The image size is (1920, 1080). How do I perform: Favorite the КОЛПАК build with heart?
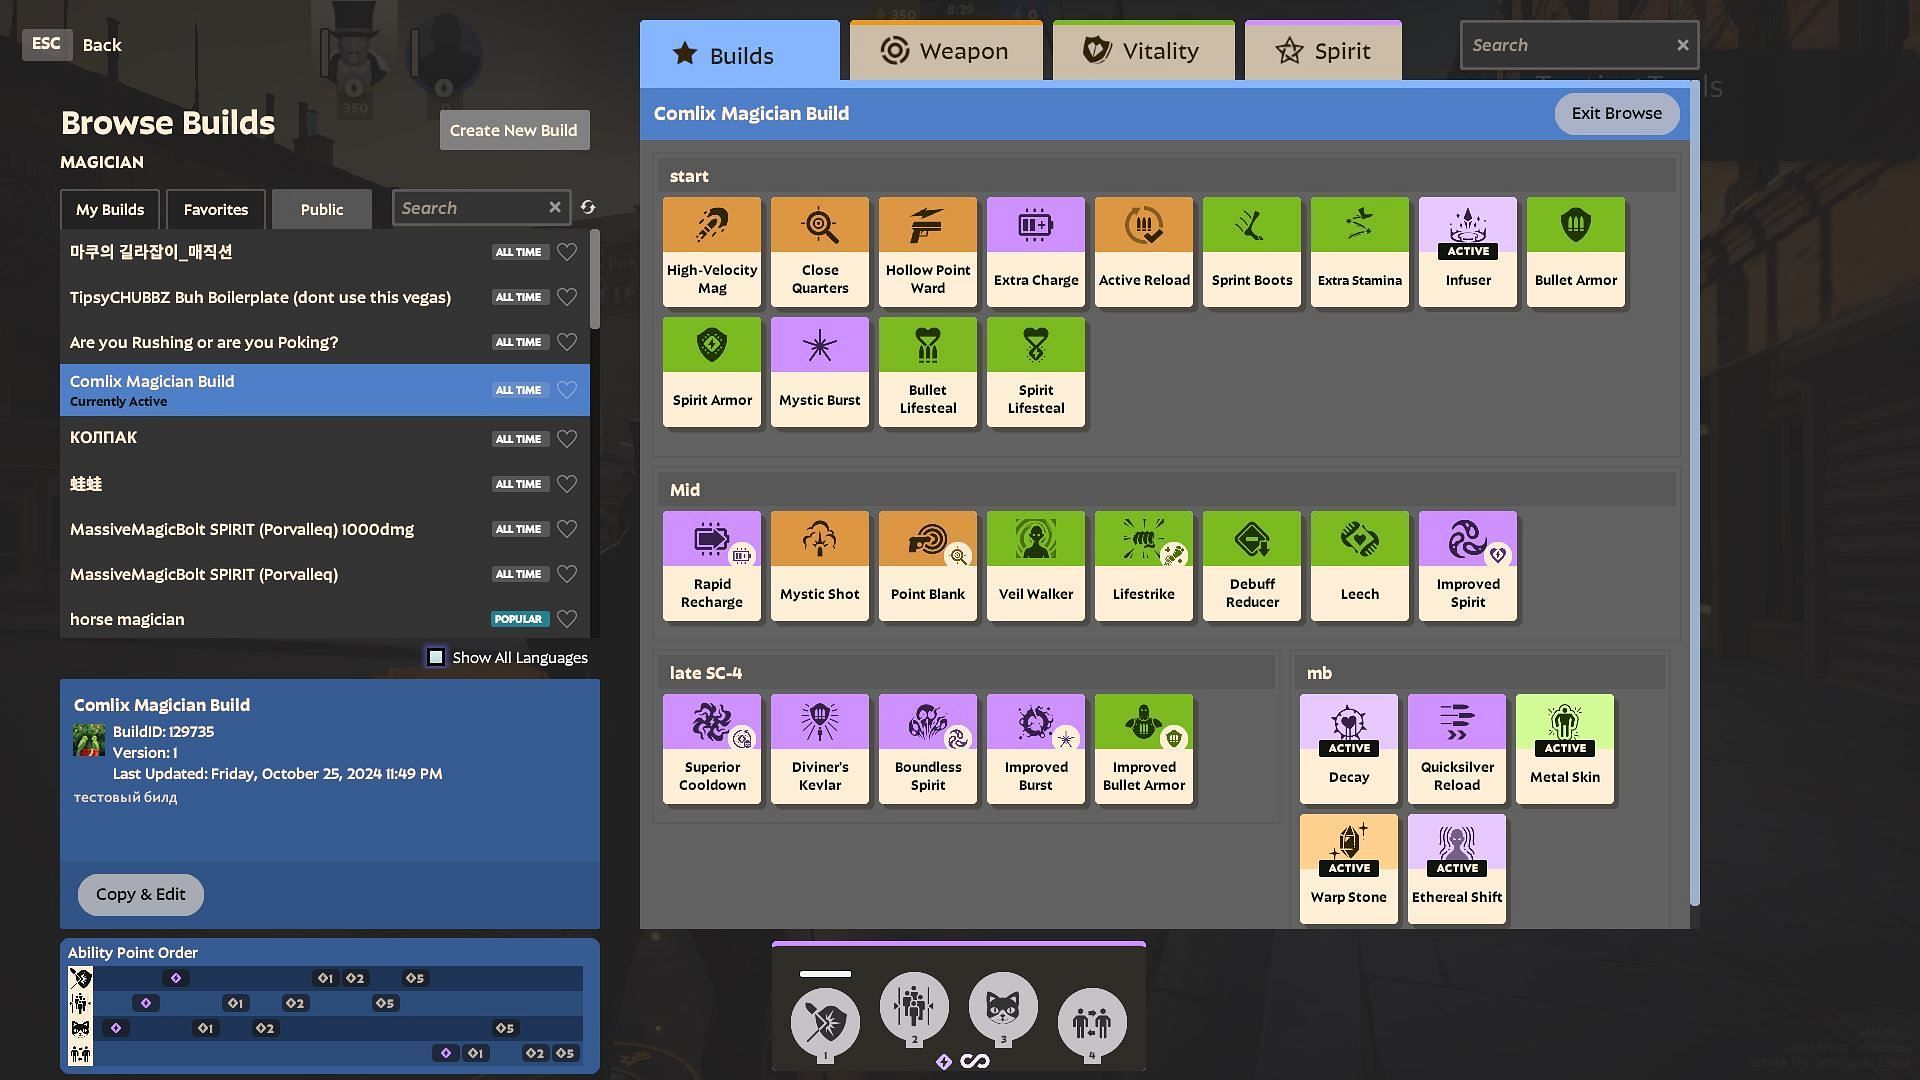(x=567, y=439)
